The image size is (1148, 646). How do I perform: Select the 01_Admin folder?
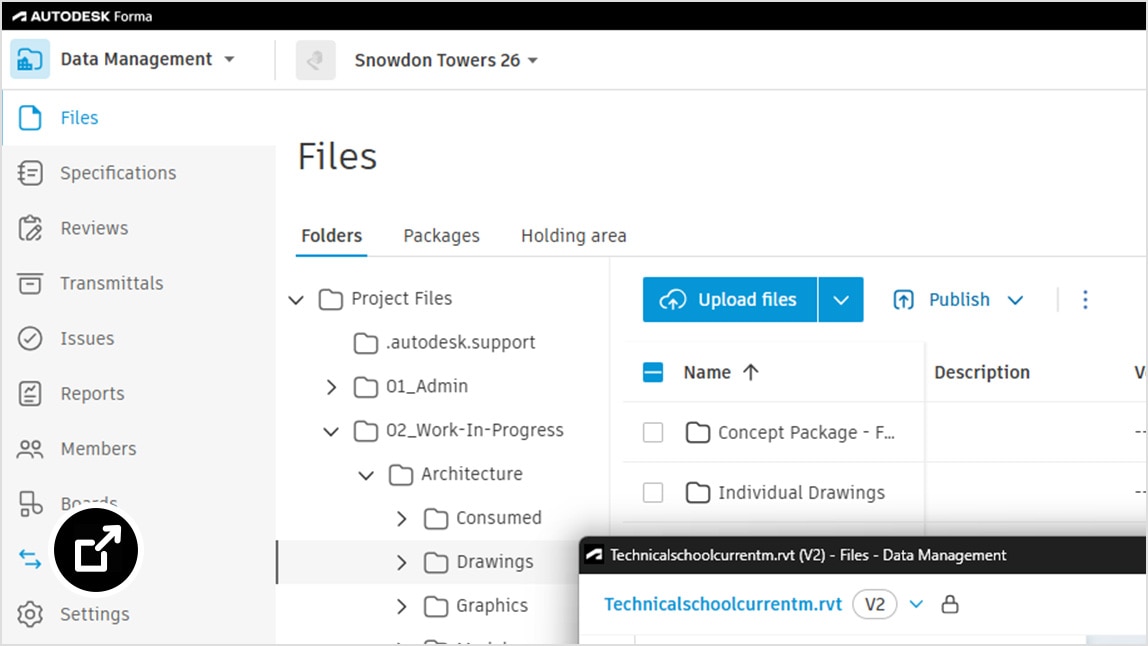click(x=427, y=386)
